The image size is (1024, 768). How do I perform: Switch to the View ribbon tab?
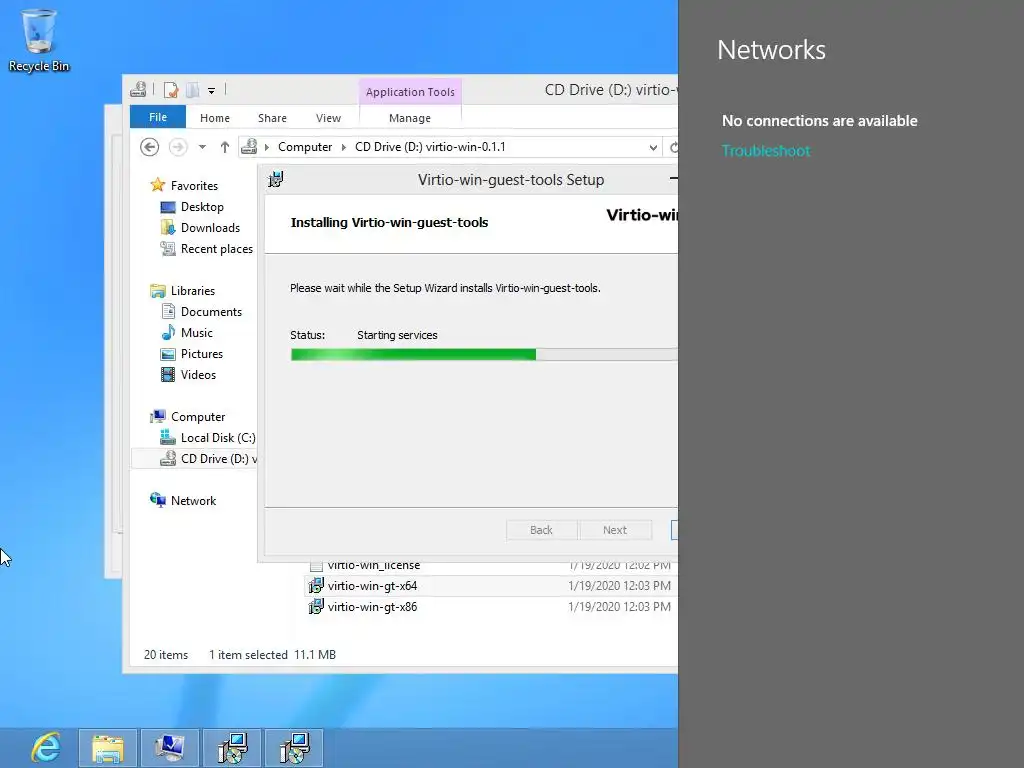click(x=328, y=118)
